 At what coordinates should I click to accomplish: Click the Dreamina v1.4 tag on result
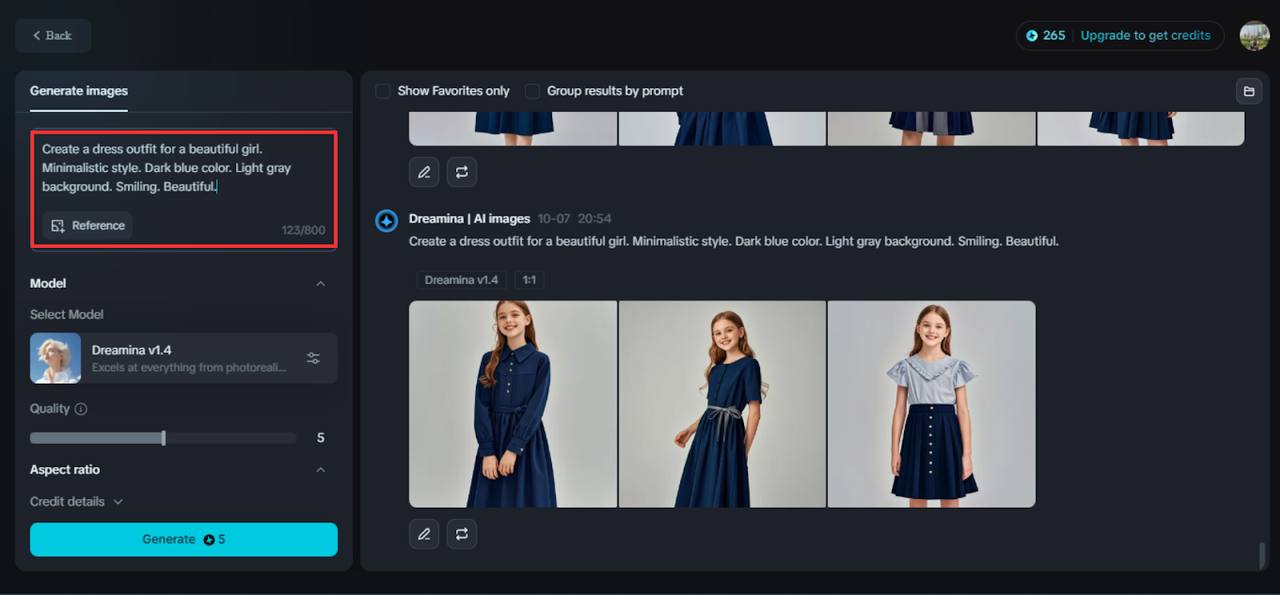pyautogui.click(x=461, y=280)
